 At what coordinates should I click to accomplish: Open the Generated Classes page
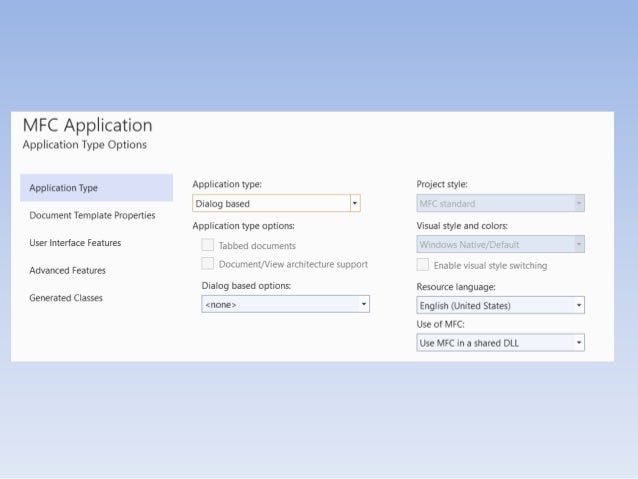(x=66, y=298)
